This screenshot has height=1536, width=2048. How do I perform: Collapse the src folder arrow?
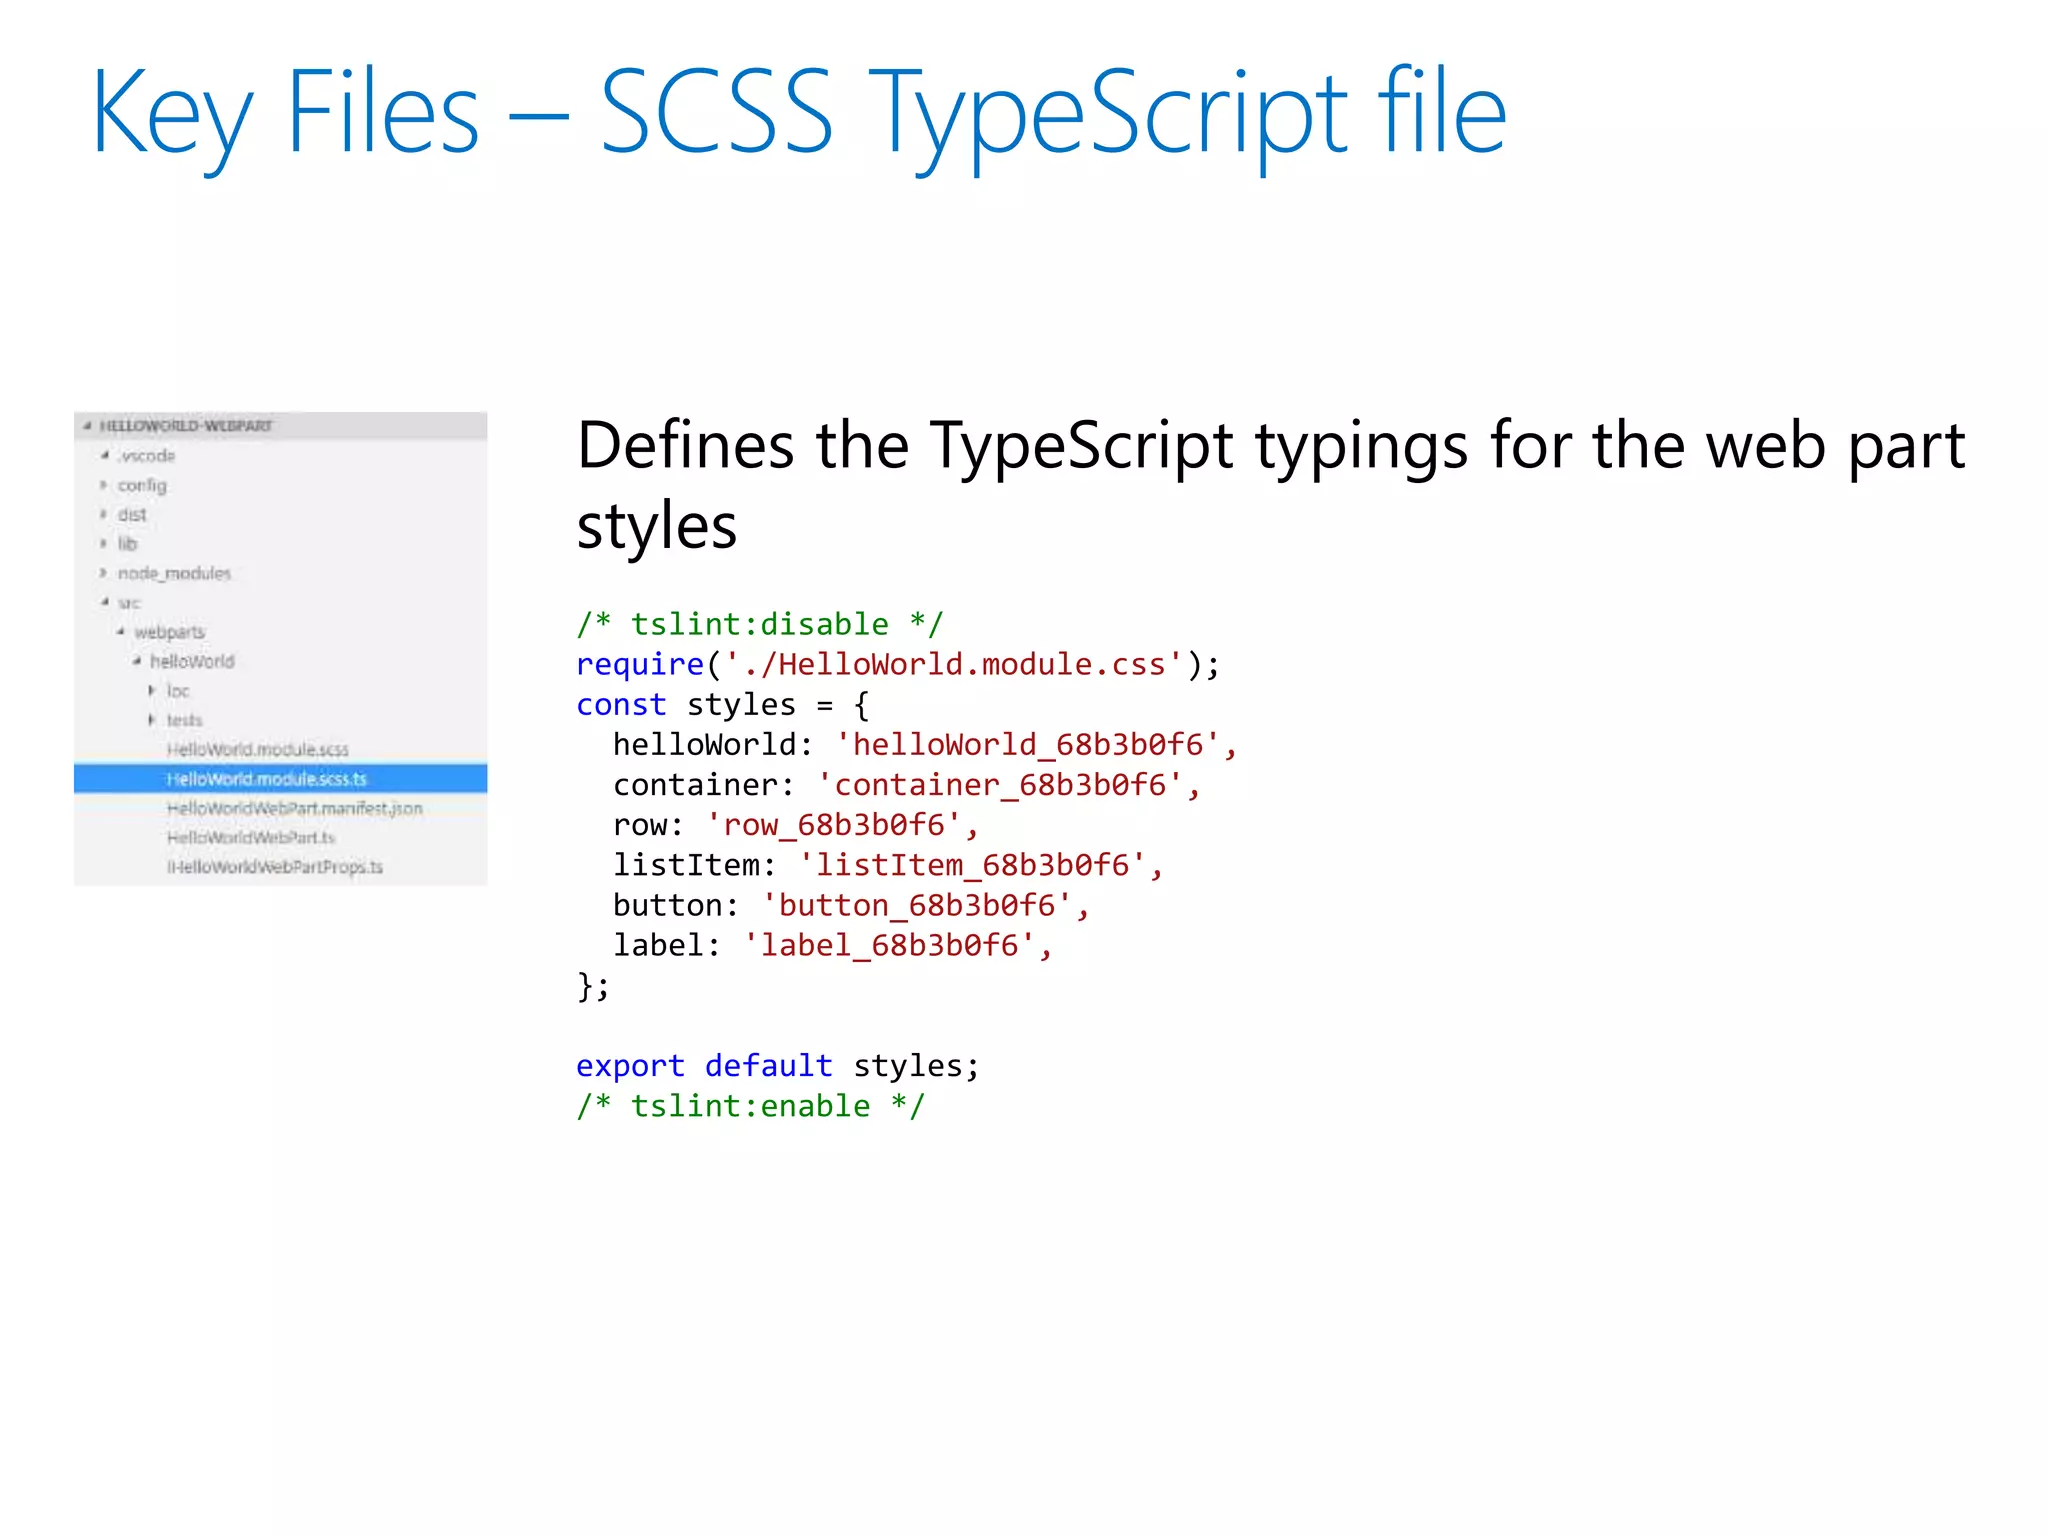[104, 602]
